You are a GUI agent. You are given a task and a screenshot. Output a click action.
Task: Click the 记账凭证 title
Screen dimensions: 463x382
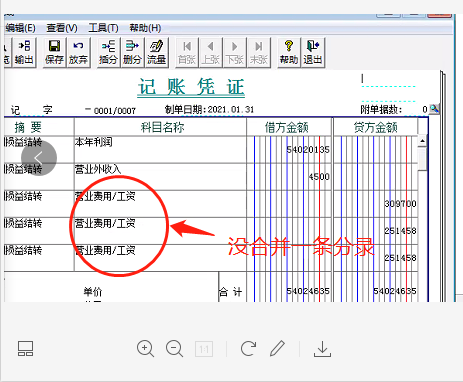pos(191,87)
